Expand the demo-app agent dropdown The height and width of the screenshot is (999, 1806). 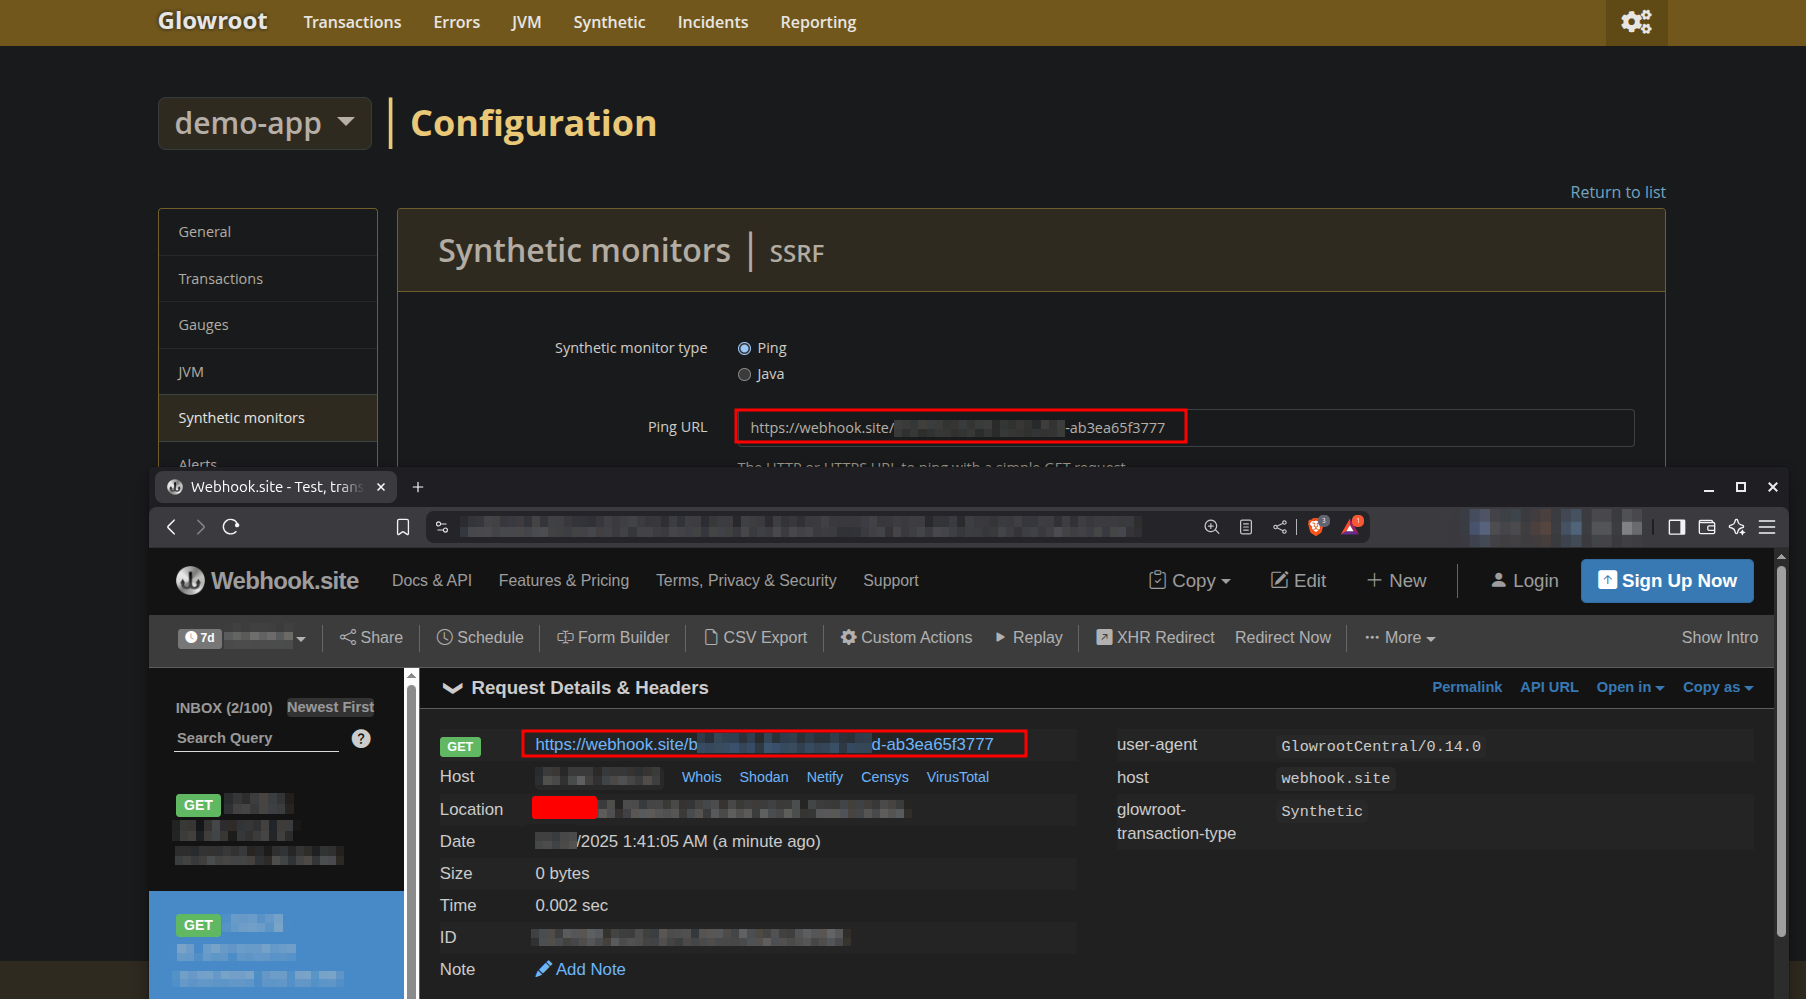(265, 123)
